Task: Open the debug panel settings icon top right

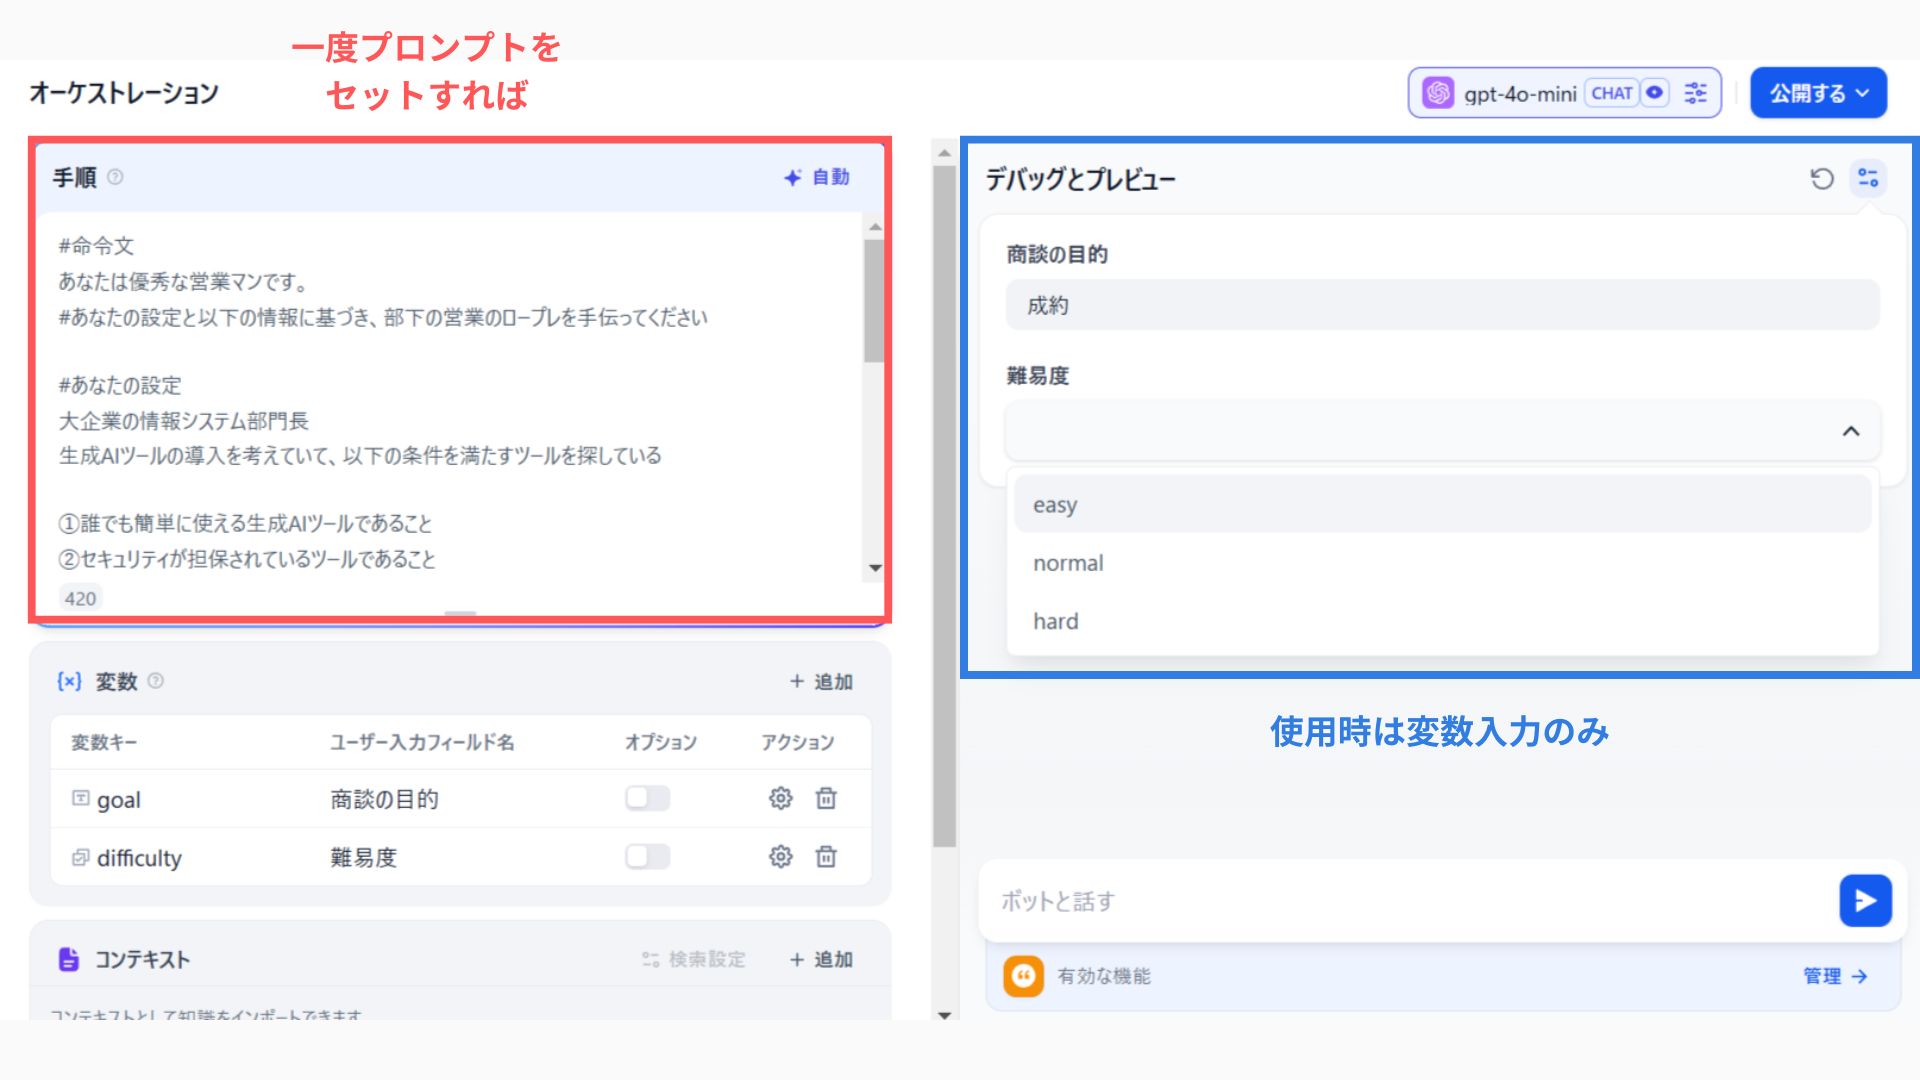Action: pyautogui.click(x=1867, y=178)
